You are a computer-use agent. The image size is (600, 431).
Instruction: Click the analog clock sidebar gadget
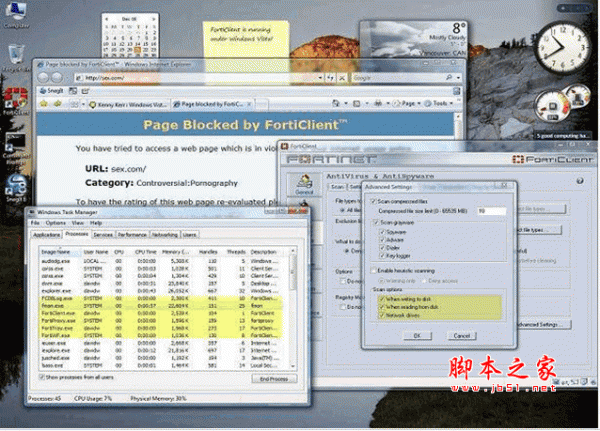(562, 48)
